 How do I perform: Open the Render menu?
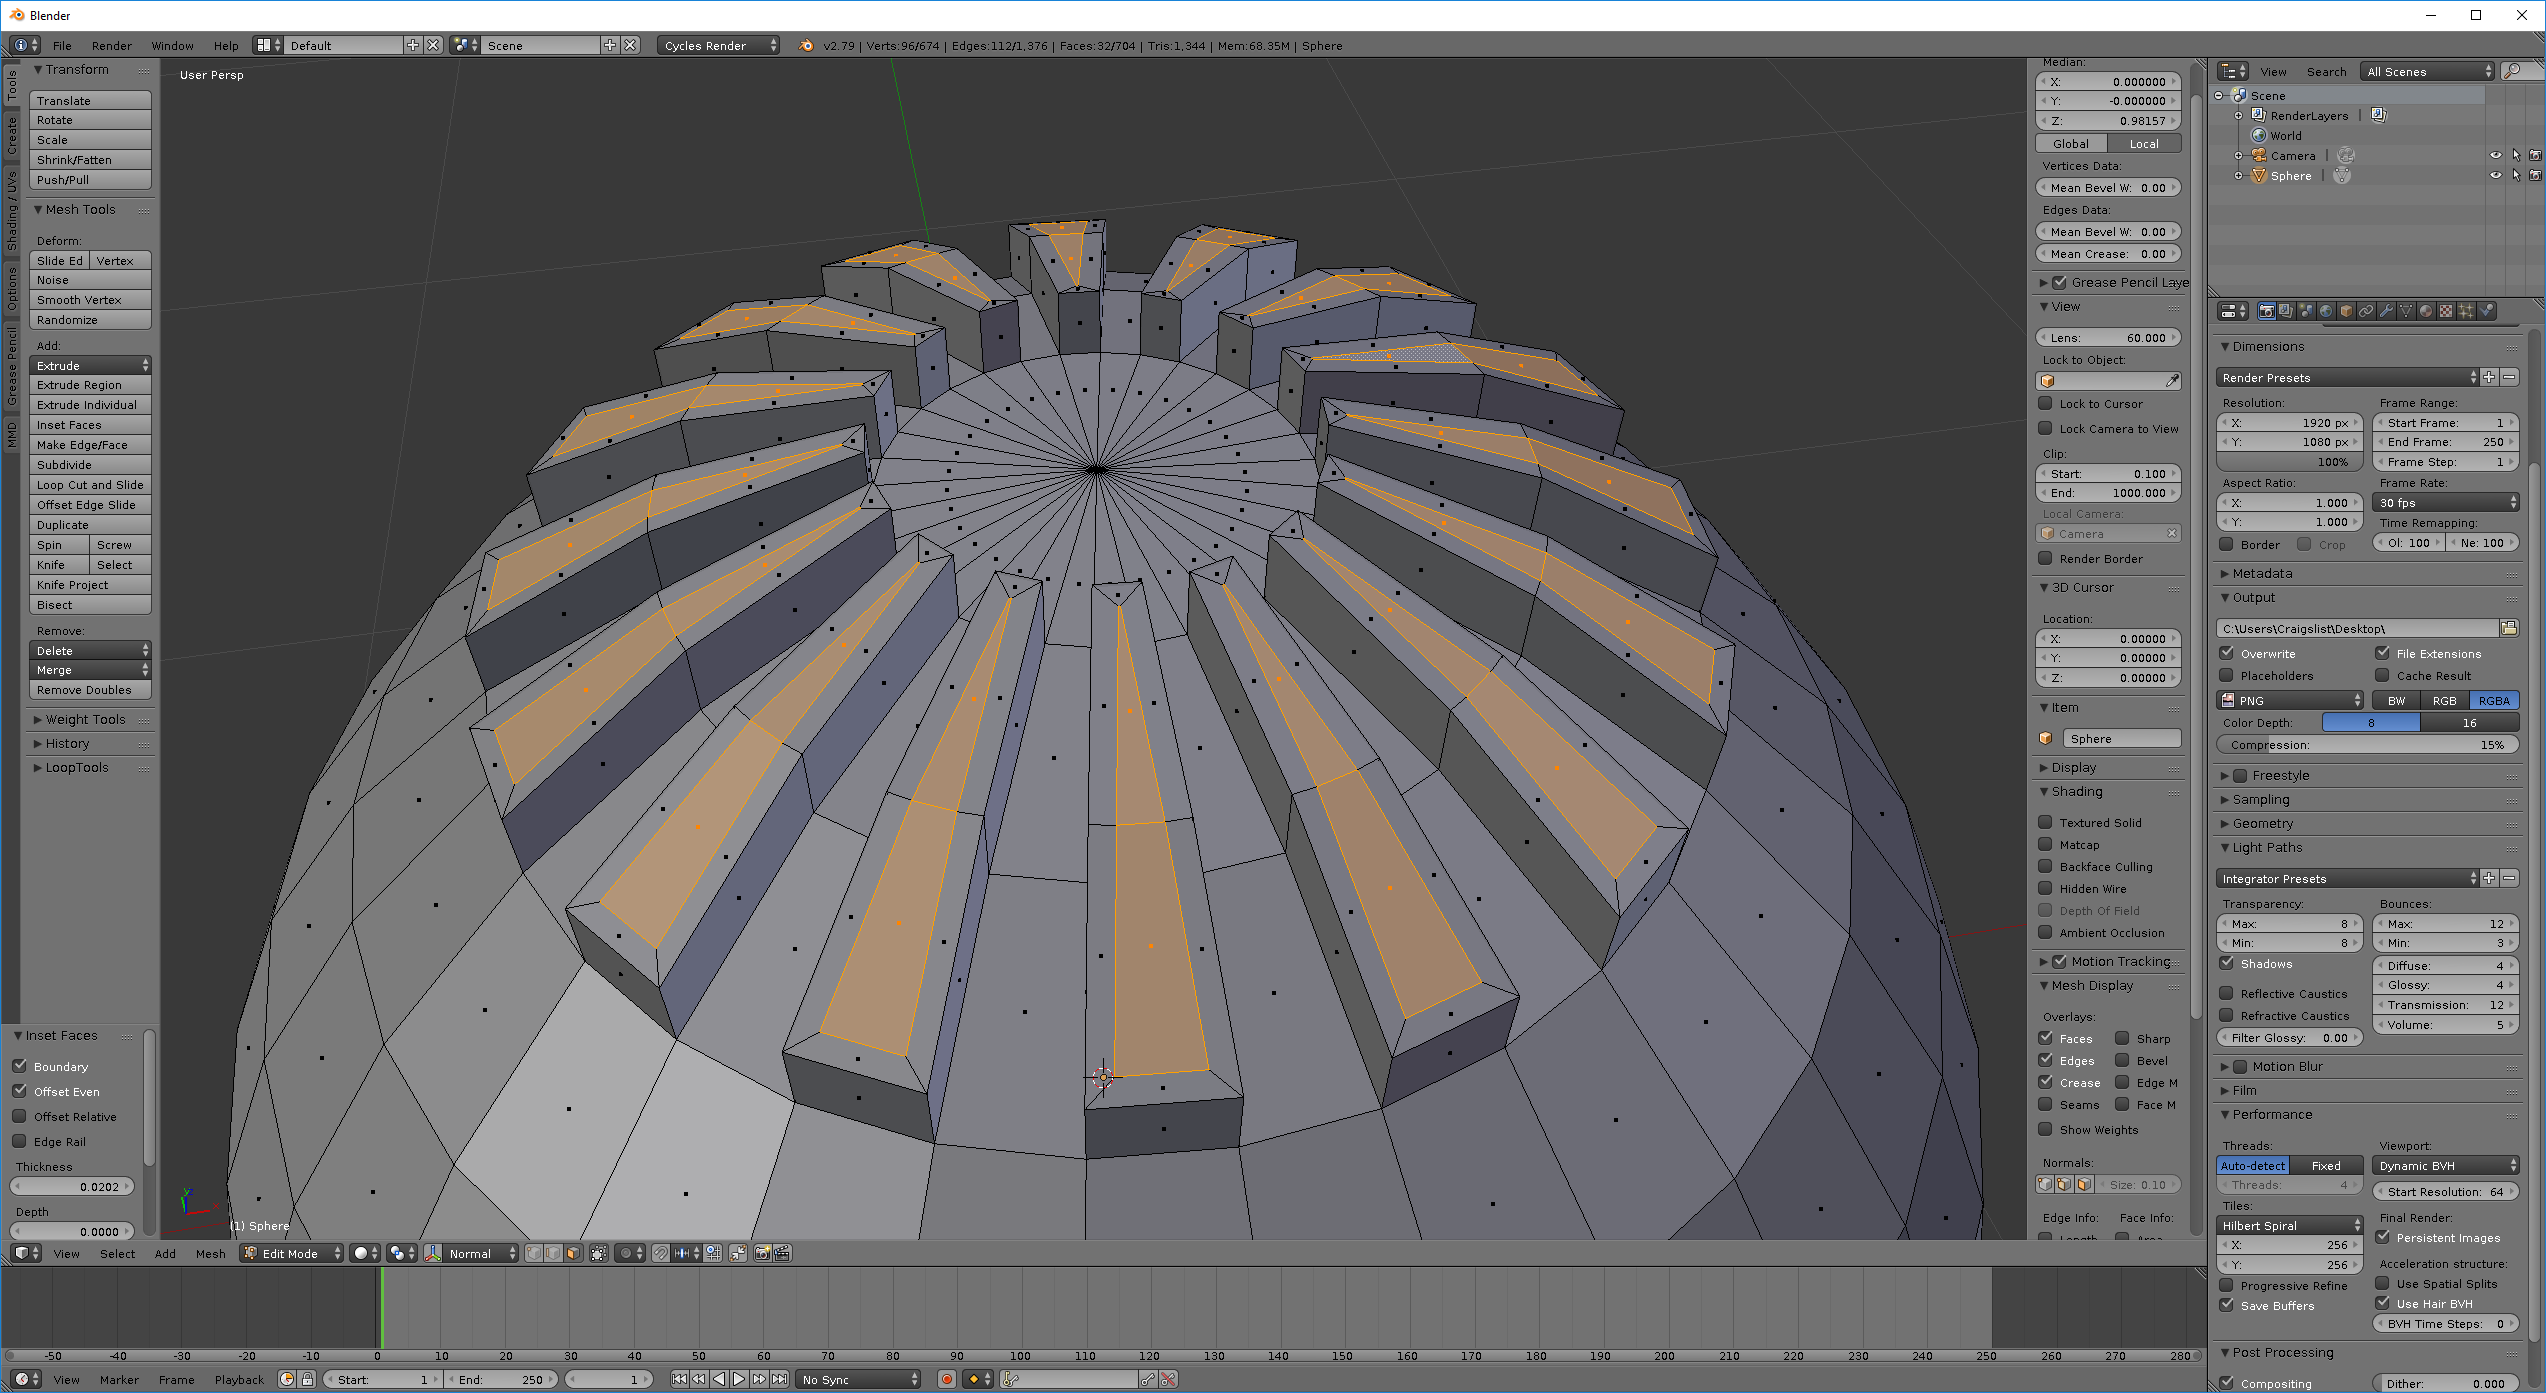coord(112,45)
